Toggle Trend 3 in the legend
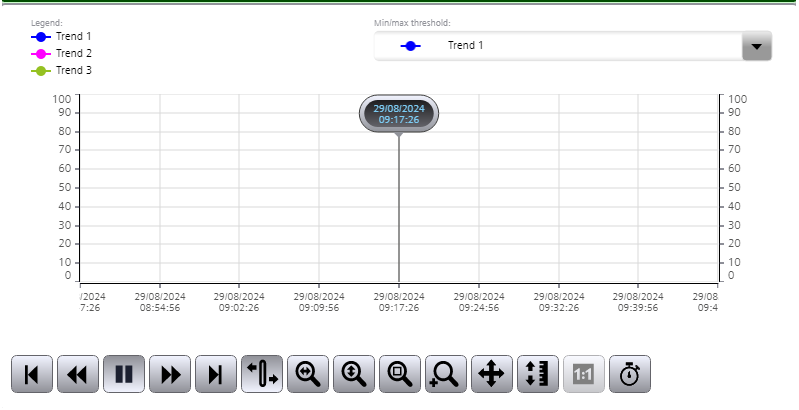 [61, 71]
